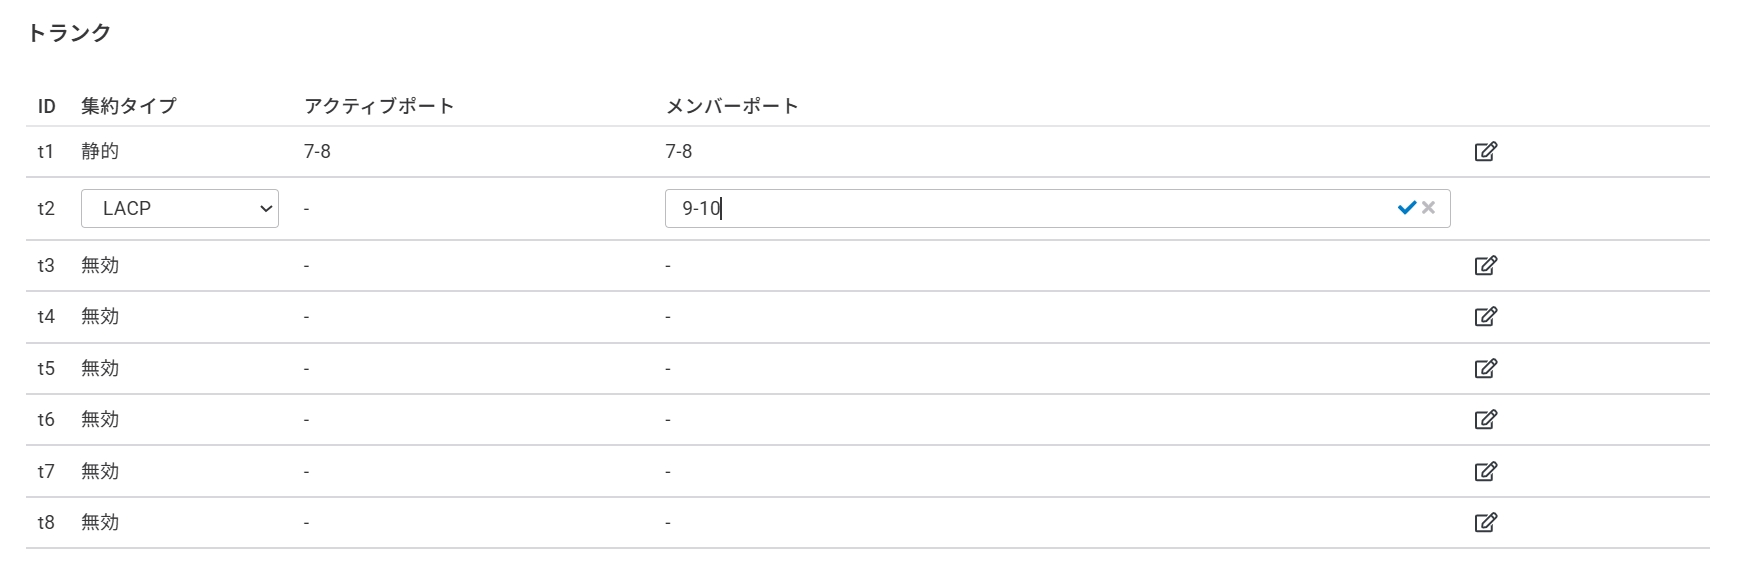This screenshot has width=1738, height=577.
Task: Click the edit icon for trunk t3
Action: 1485,266
